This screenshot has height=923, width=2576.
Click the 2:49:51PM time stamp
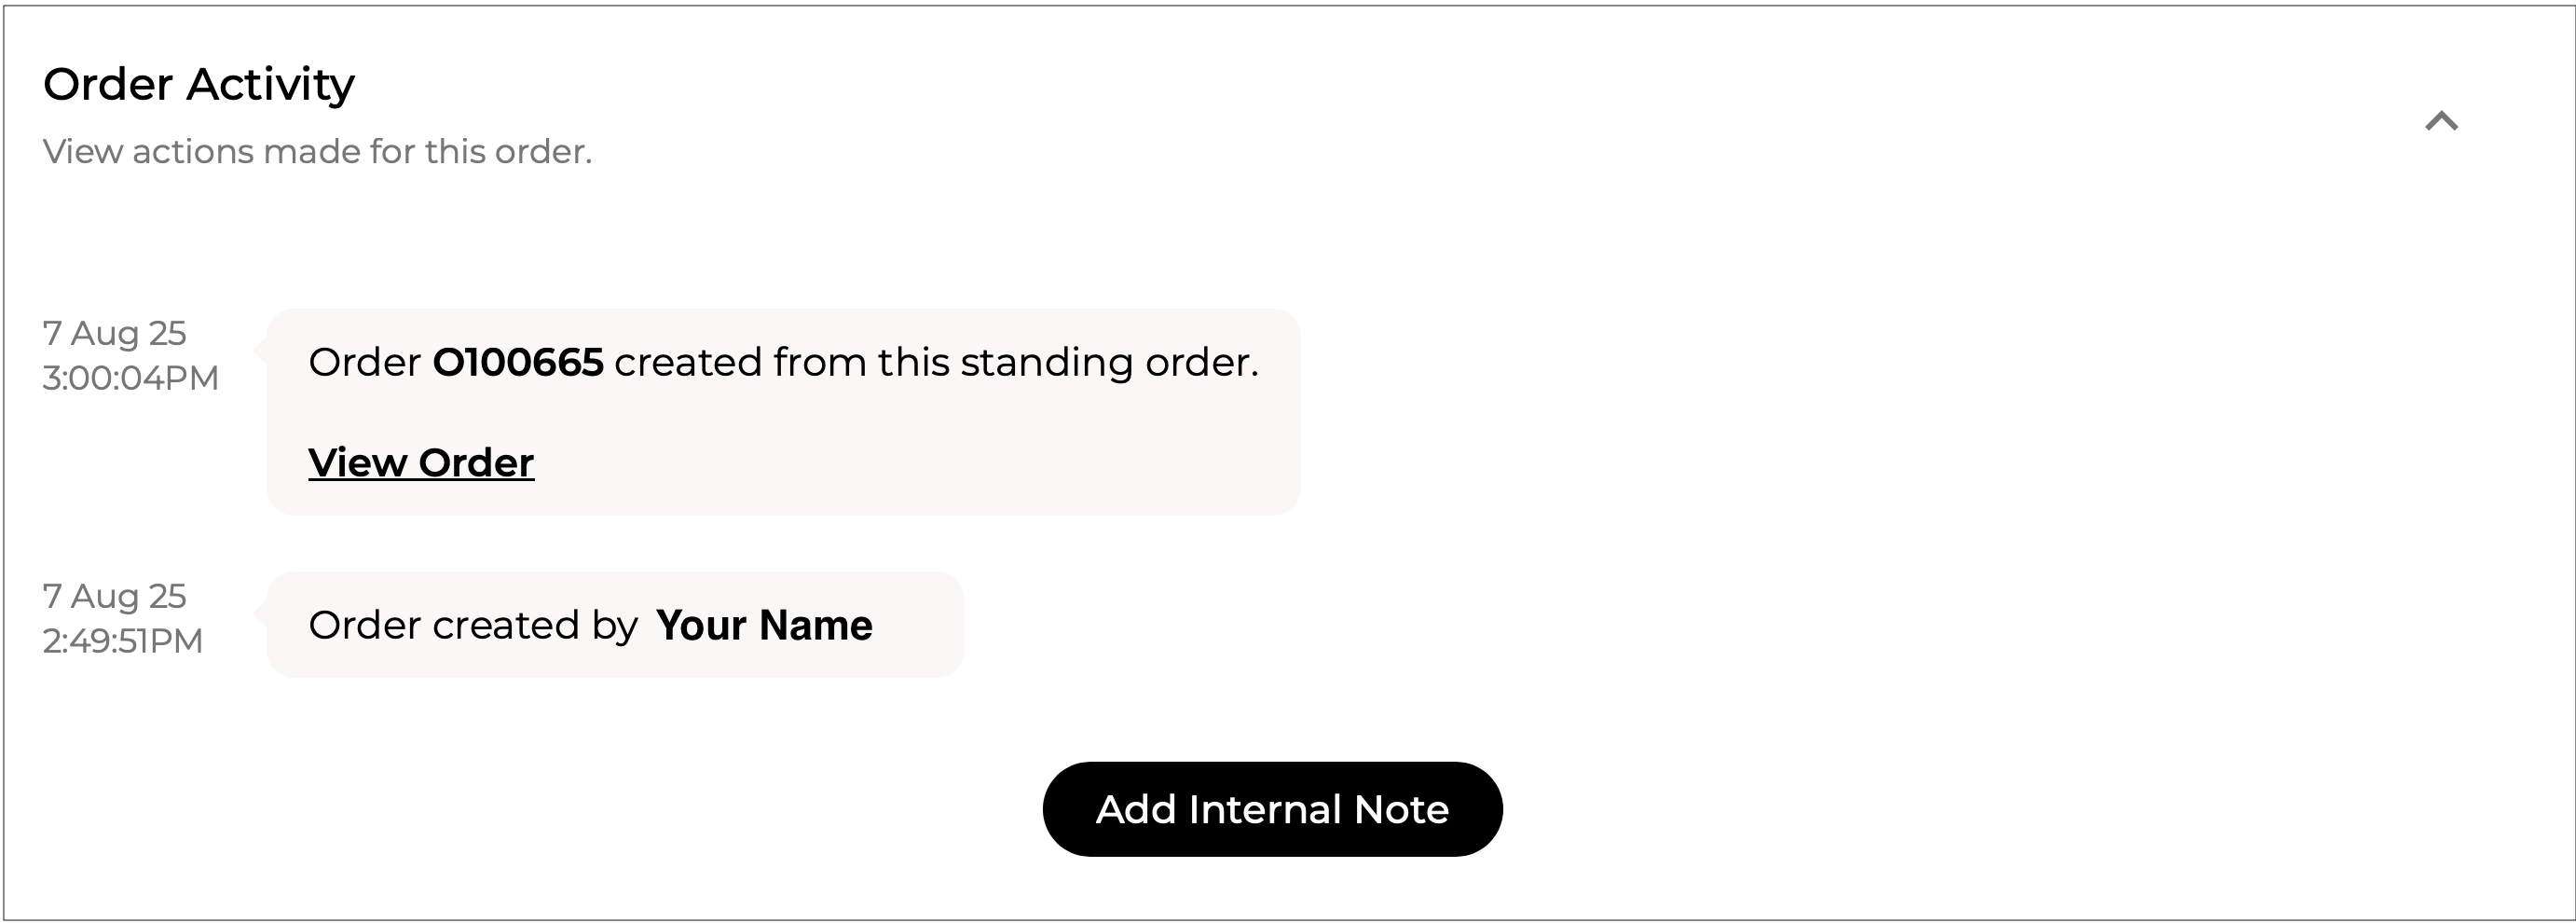[x=122, y=641]
